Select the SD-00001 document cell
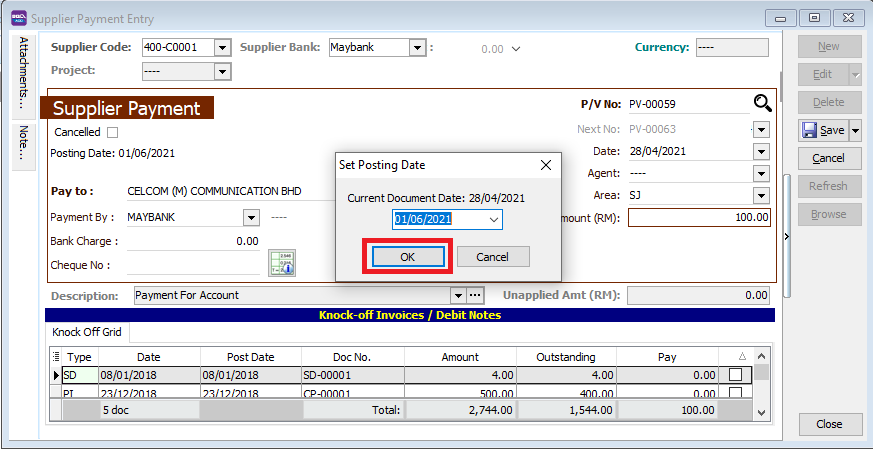The height and width of the screenshot is (449, 873). point(353,375)
